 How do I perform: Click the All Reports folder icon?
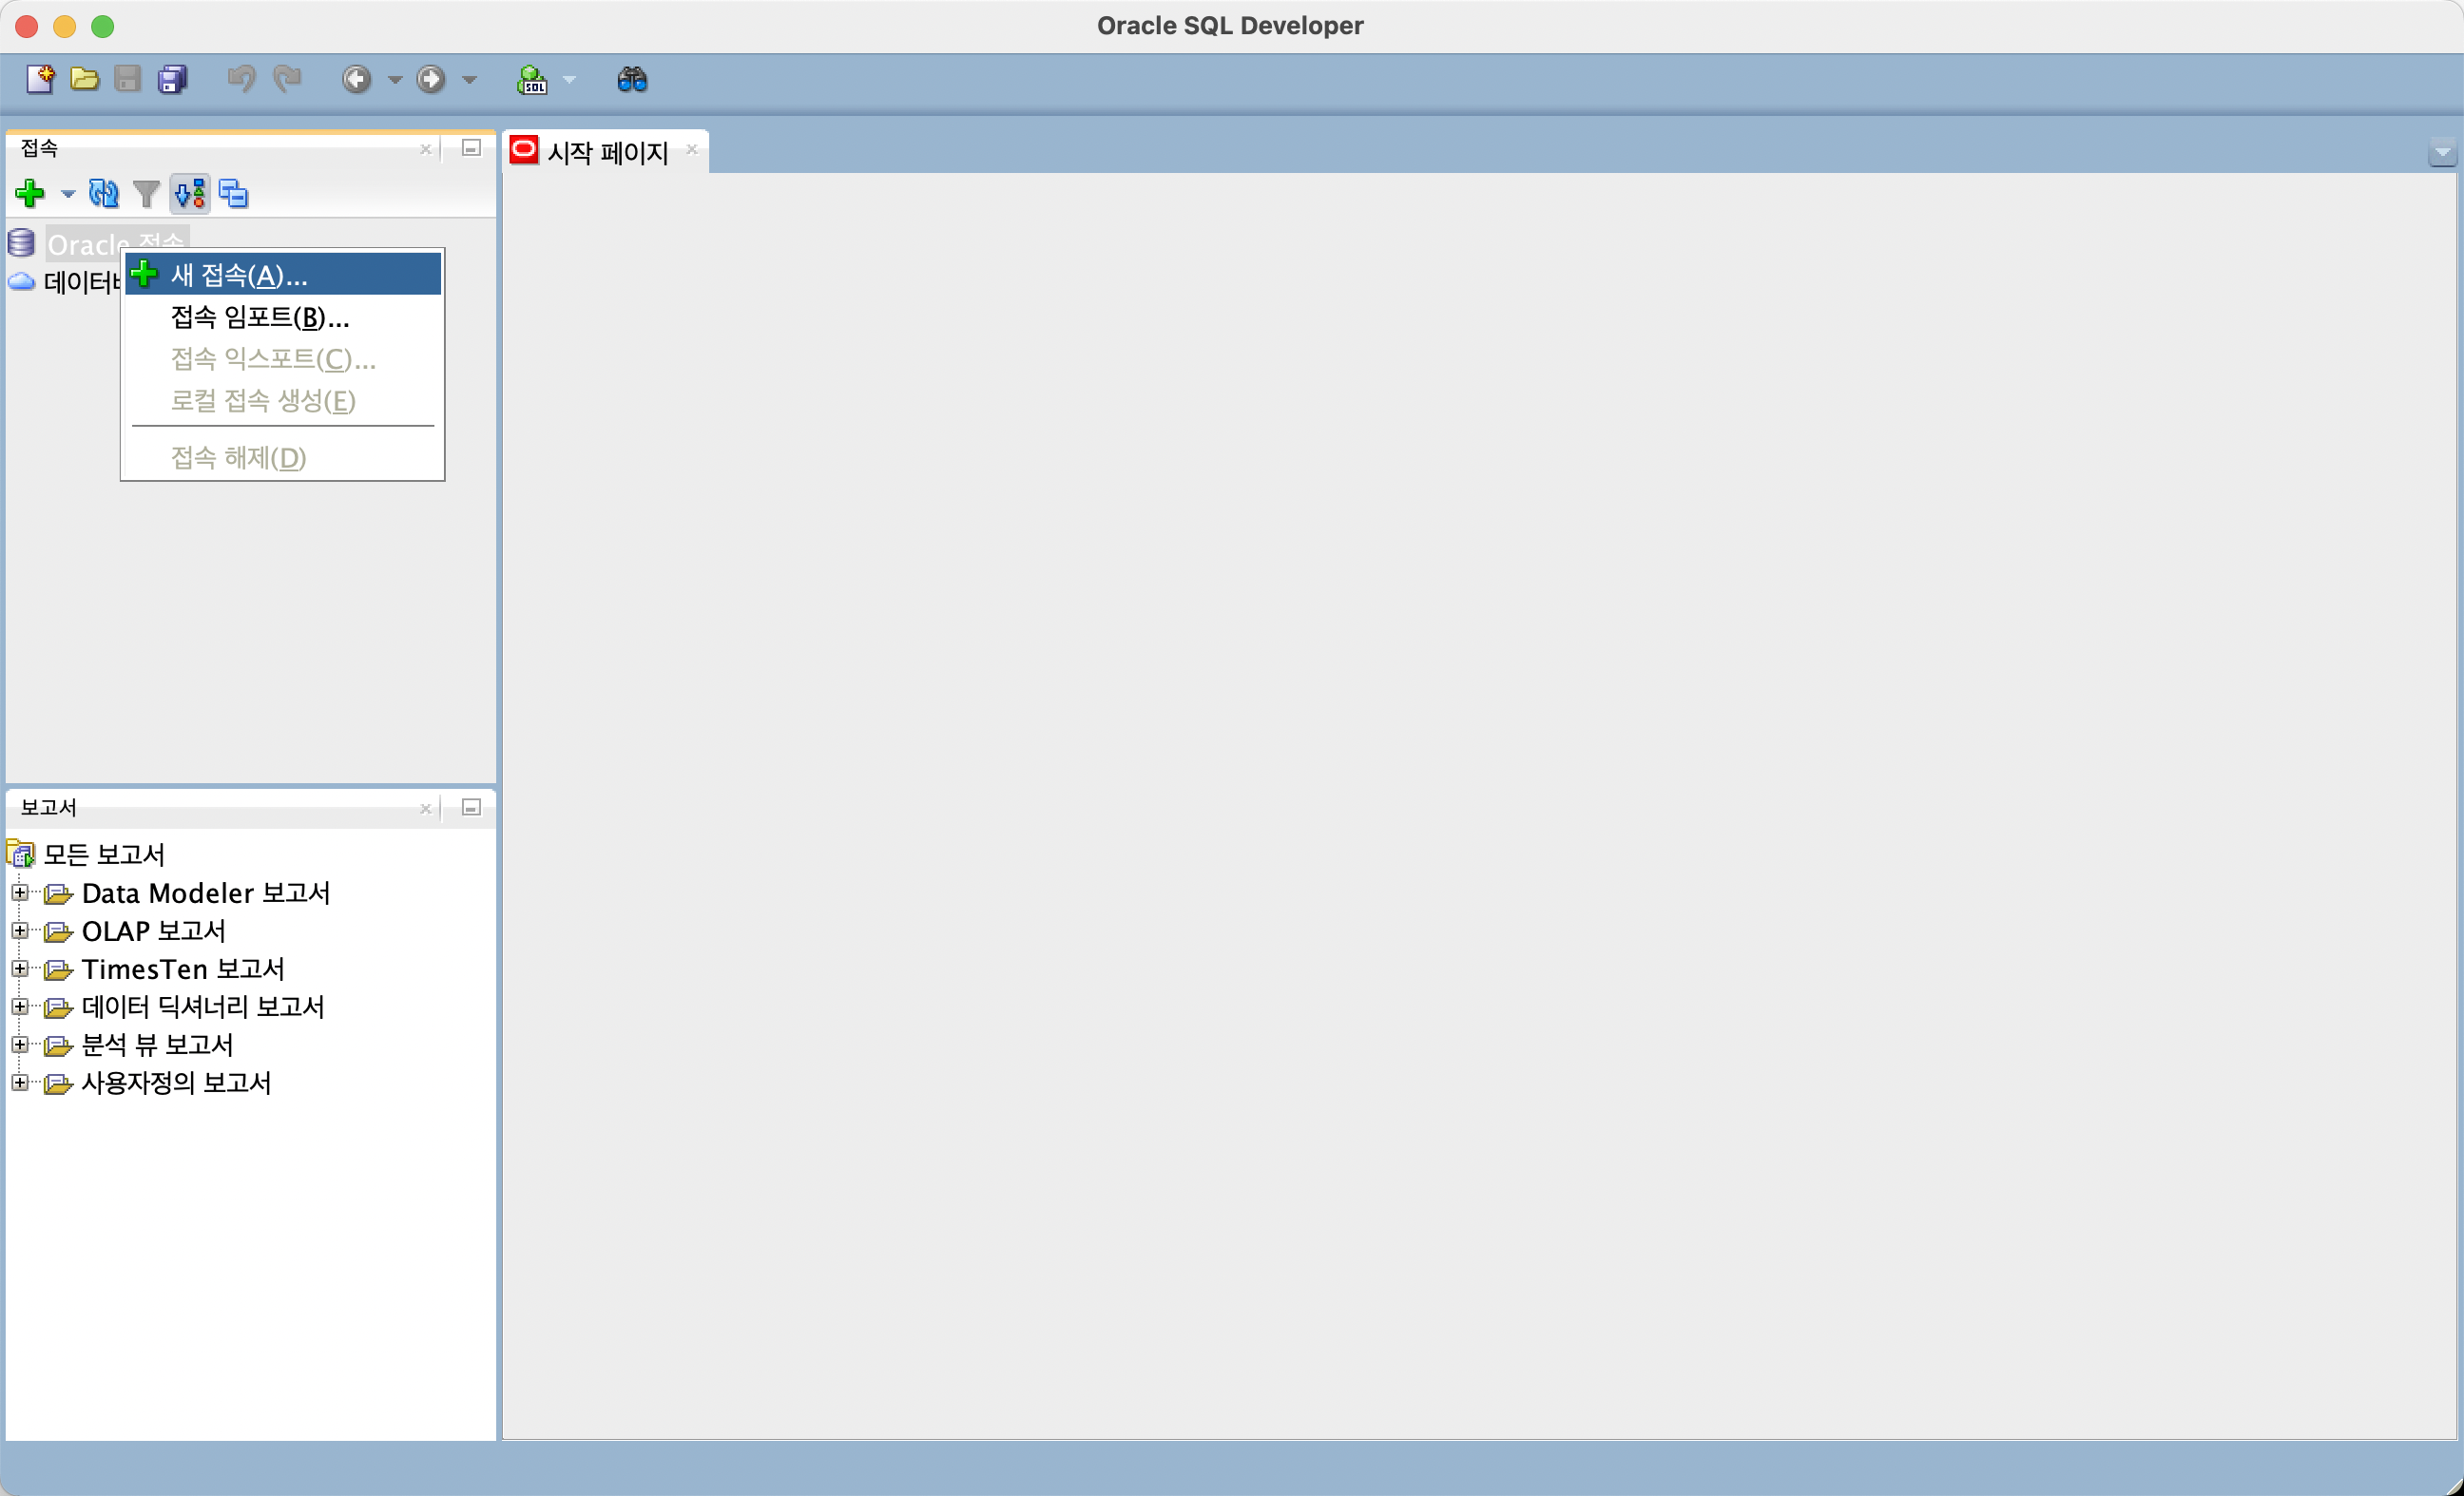(21, 854)
